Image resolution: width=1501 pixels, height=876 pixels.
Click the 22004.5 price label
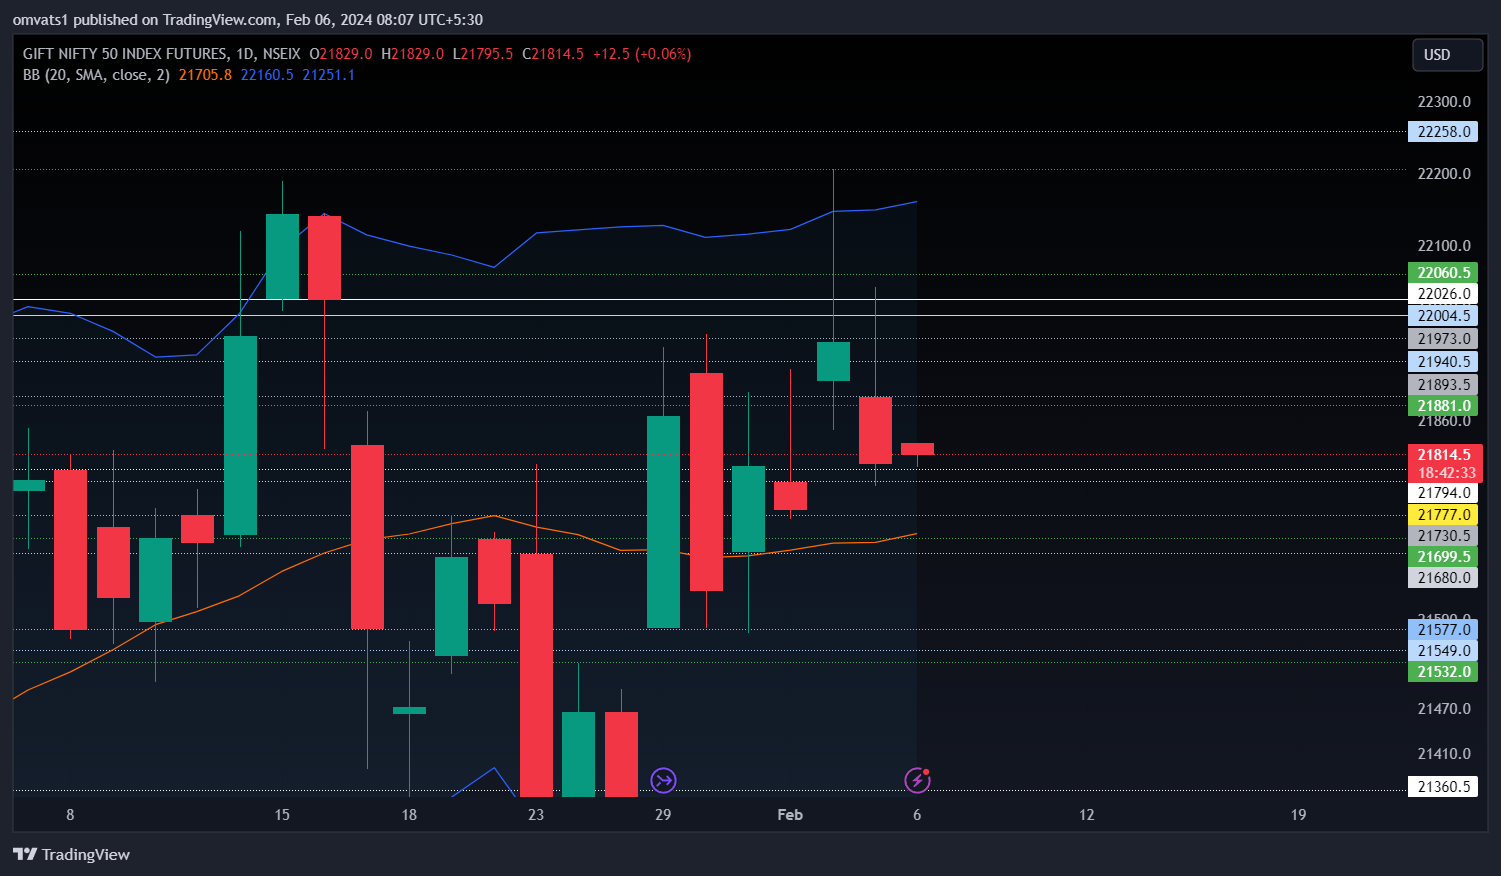point(1442,316)
